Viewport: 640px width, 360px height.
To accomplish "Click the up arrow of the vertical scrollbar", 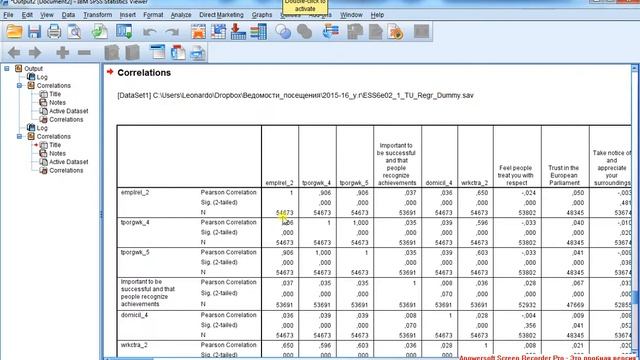I will [635, 68].
